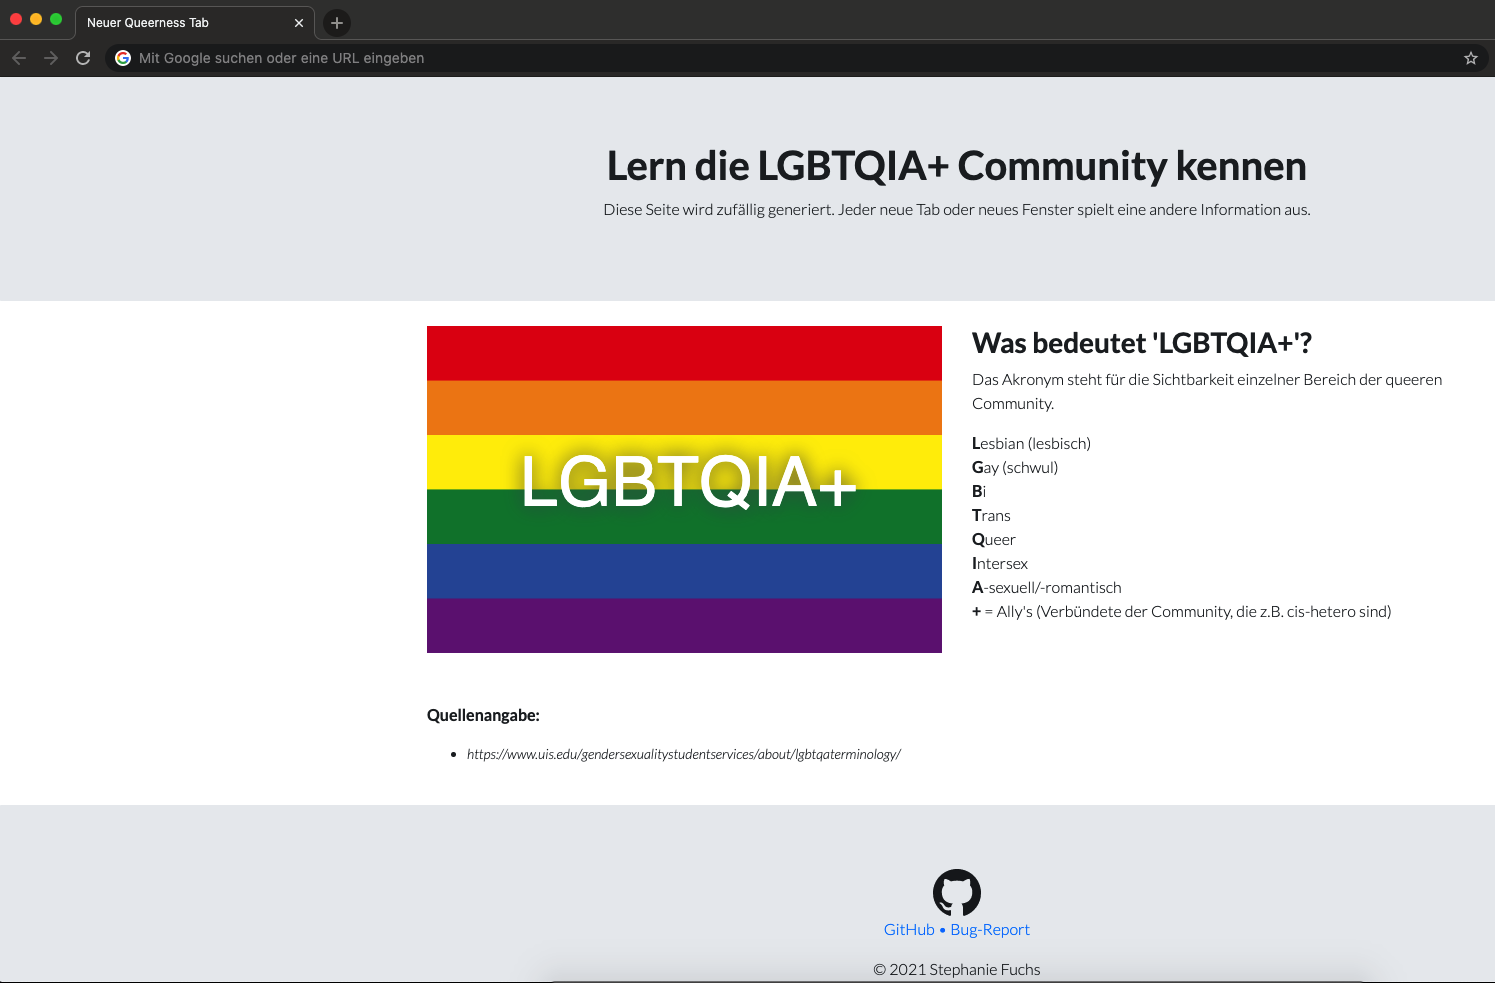
Task: Click the yellow minimize window button
Action: click(x=36, y=19)
